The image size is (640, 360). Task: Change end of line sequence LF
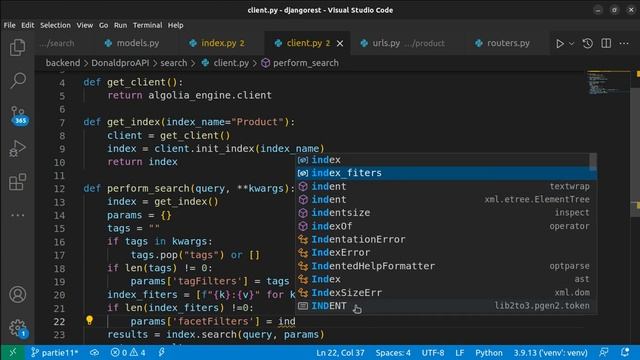pyautogui.click(x=460, y=353)
